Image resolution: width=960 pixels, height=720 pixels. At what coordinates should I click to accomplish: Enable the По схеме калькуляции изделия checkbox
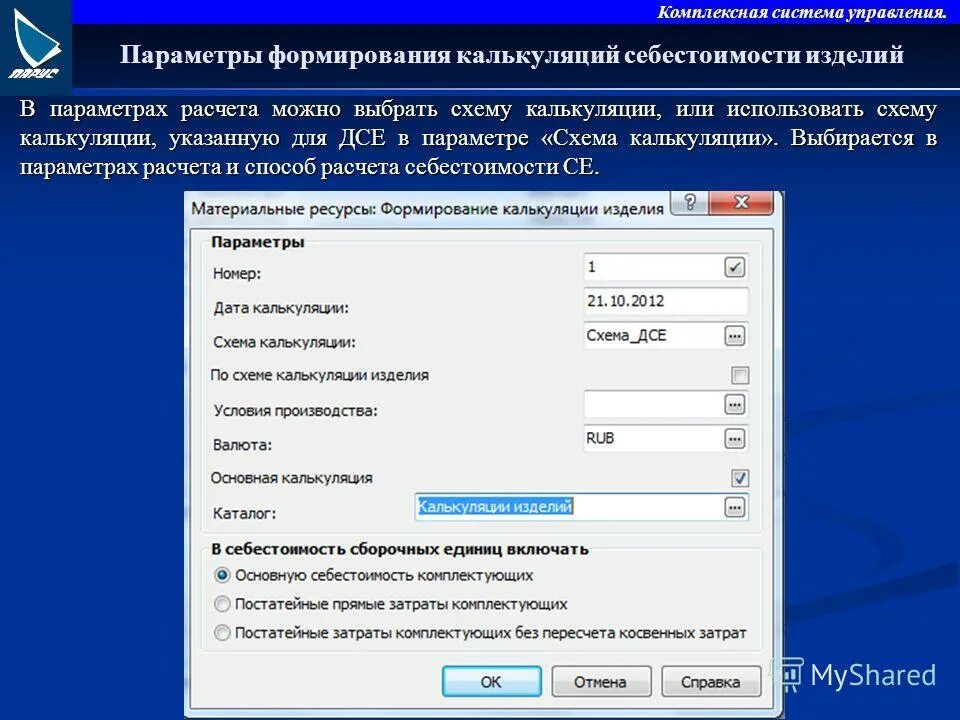pos(738,373)
